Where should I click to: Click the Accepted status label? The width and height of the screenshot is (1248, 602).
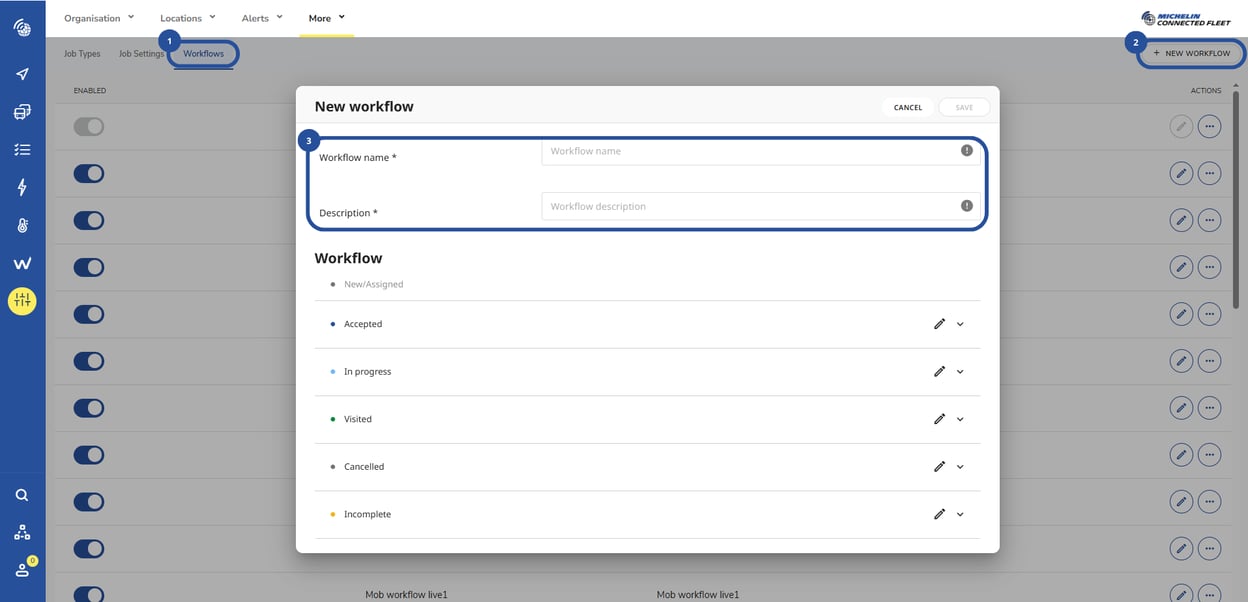pos(363,324)
